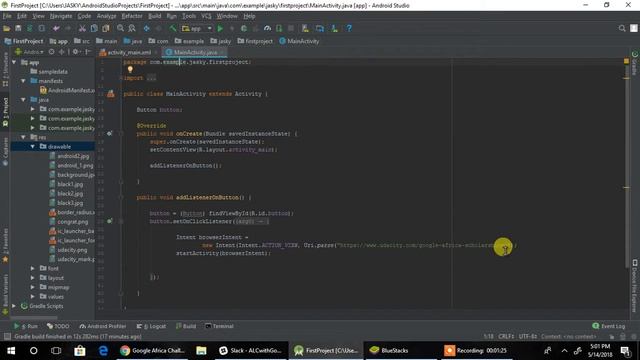Open the Event Log button
The height and width of the screenshot is (360, 640).
tap(609, 326)
